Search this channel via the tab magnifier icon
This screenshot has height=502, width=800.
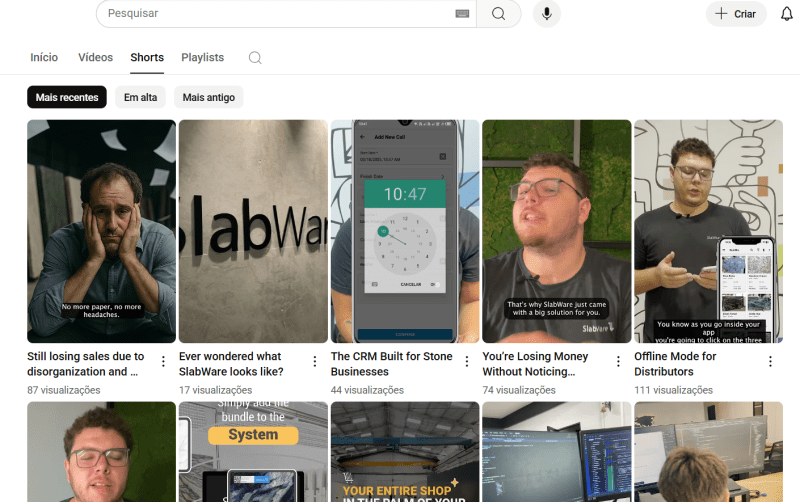(x=255, y=58)
